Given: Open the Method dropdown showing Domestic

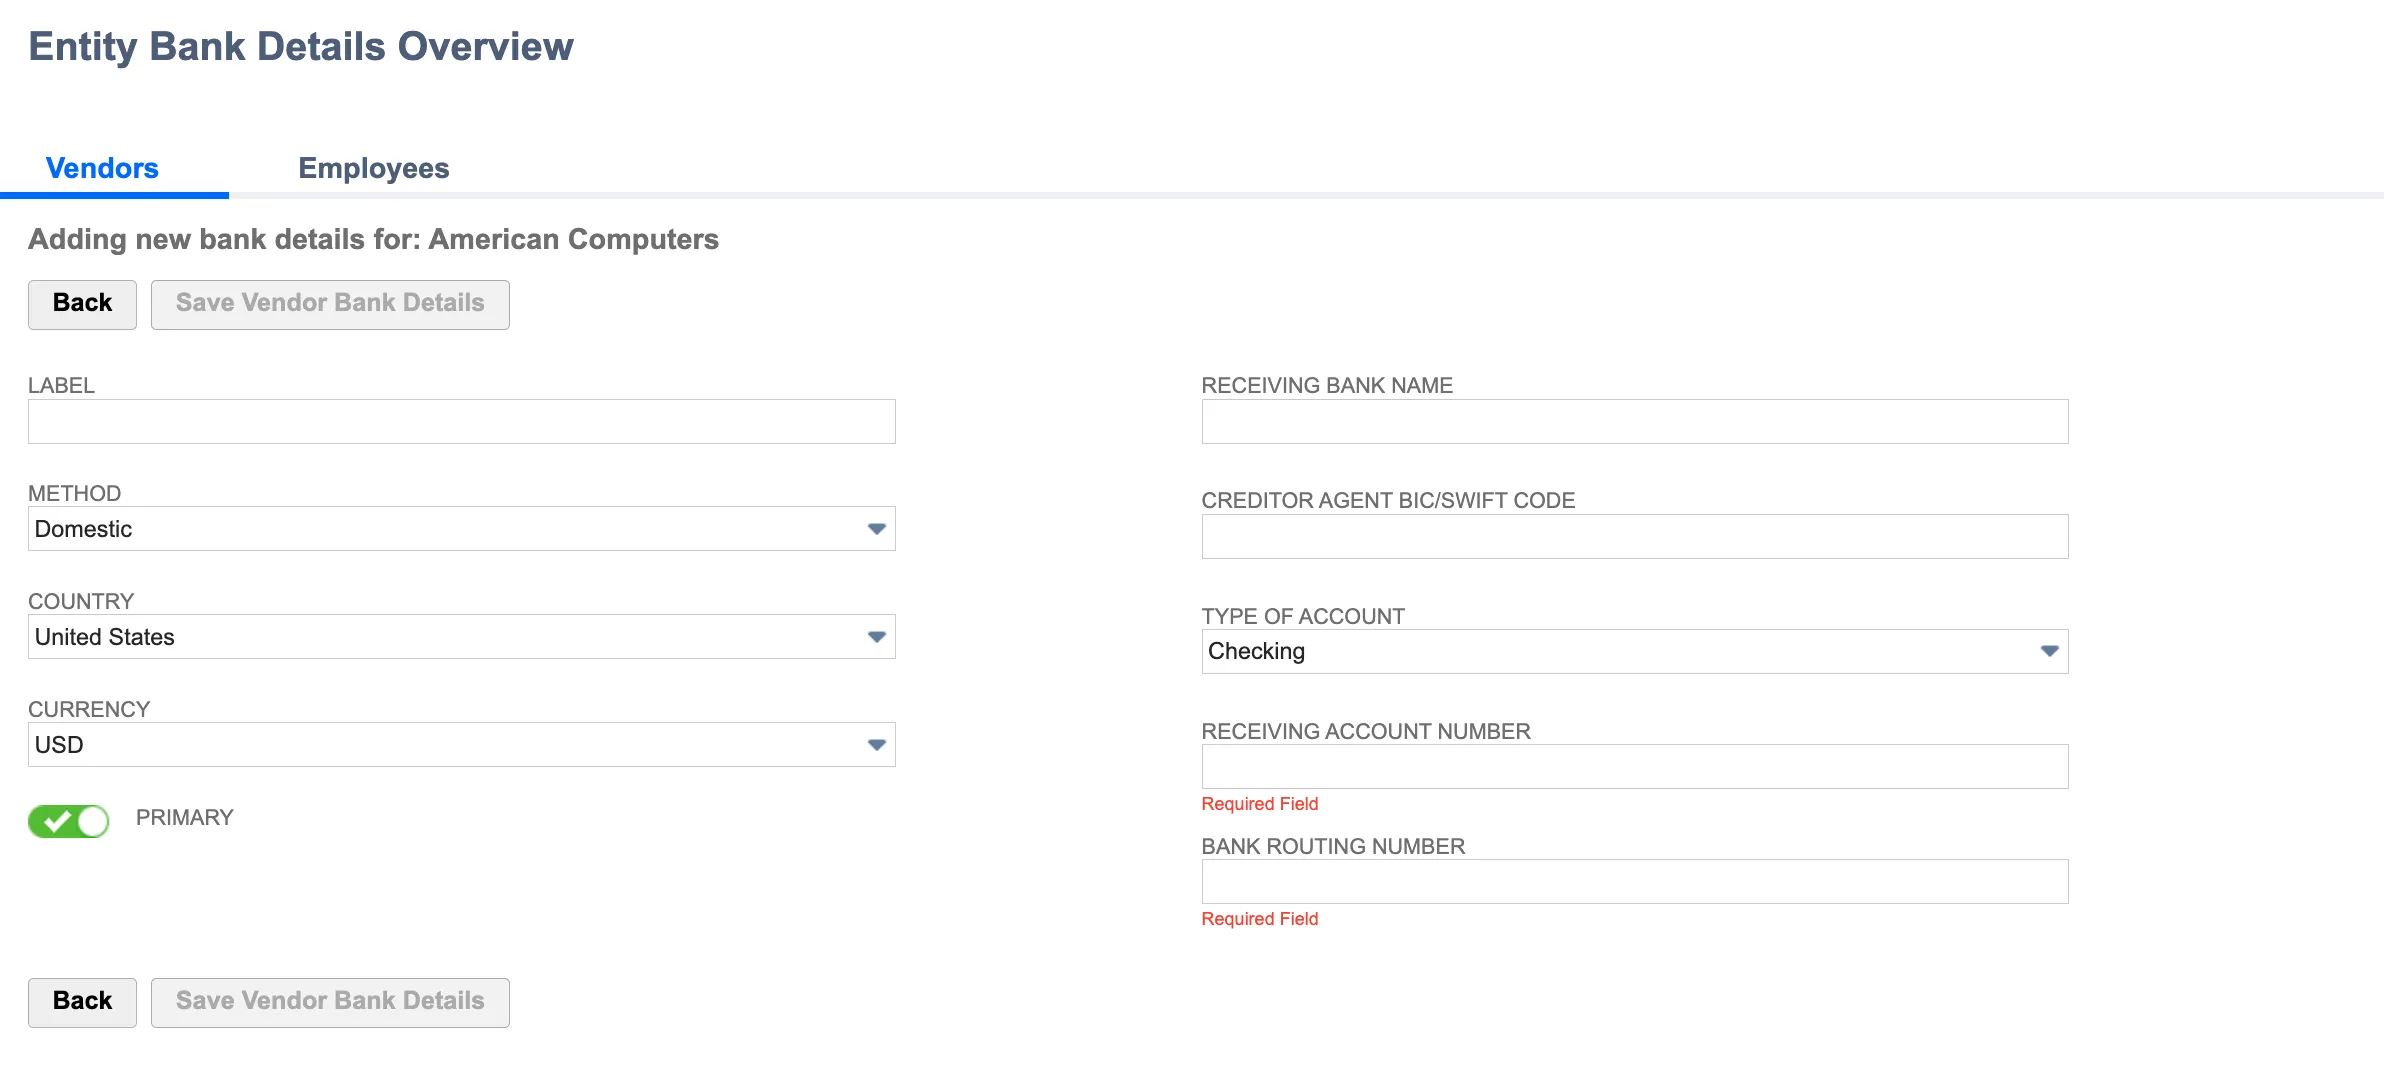Looking at the screenshot, I should tap(462, 528).
